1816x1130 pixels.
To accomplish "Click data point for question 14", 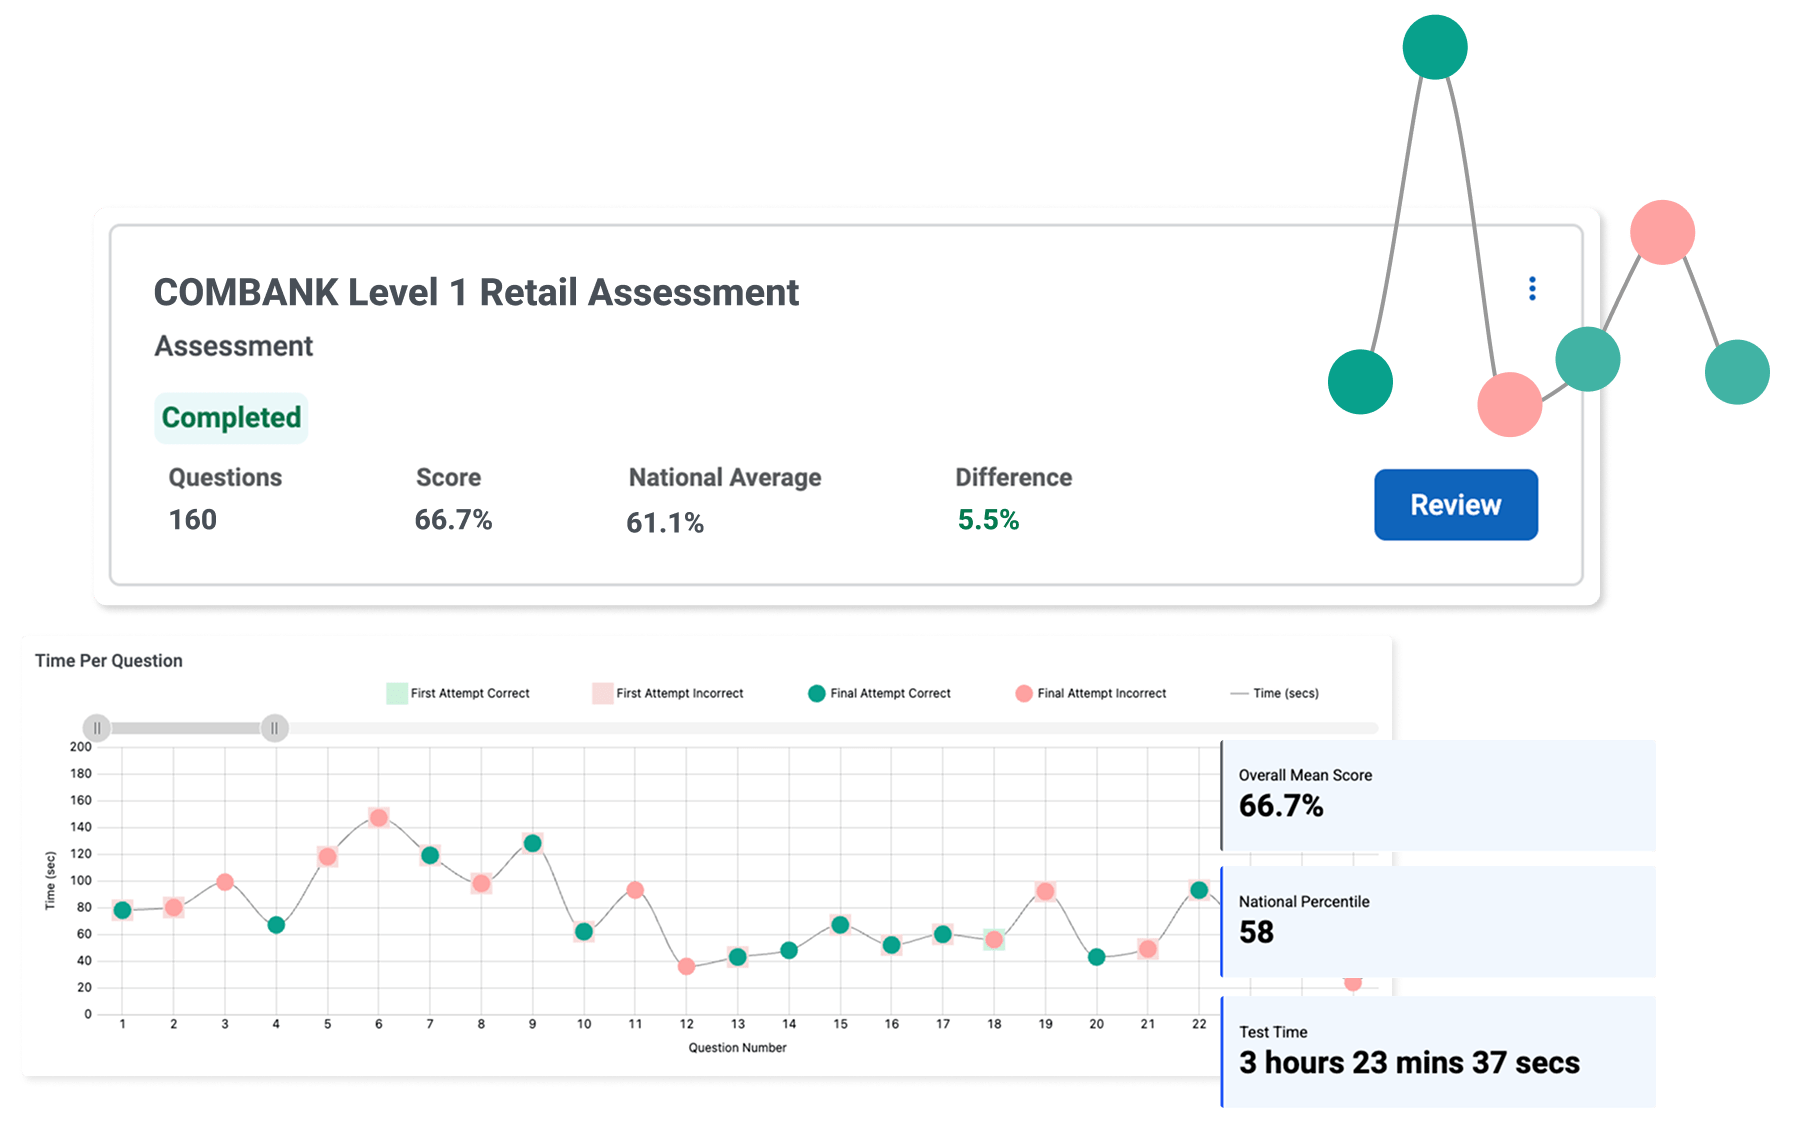I will (789, 950).
